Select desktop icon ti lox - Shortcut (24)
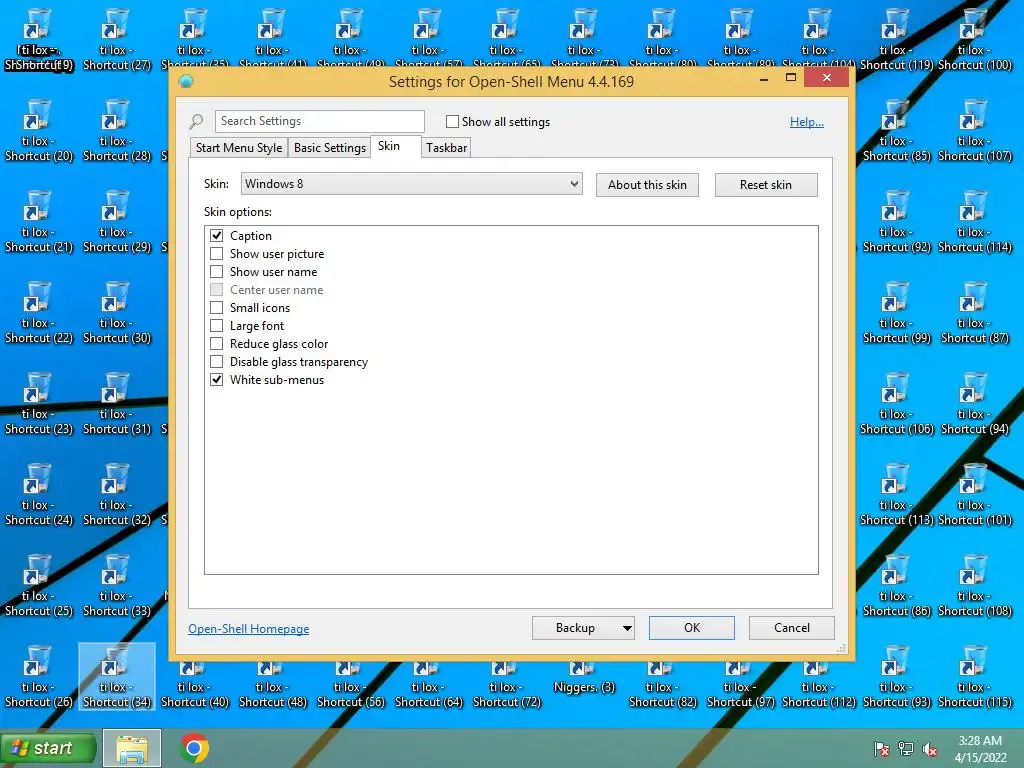The height and width of the screenshot is (768, 1024). pyautogui.click(x=39, y=494)
